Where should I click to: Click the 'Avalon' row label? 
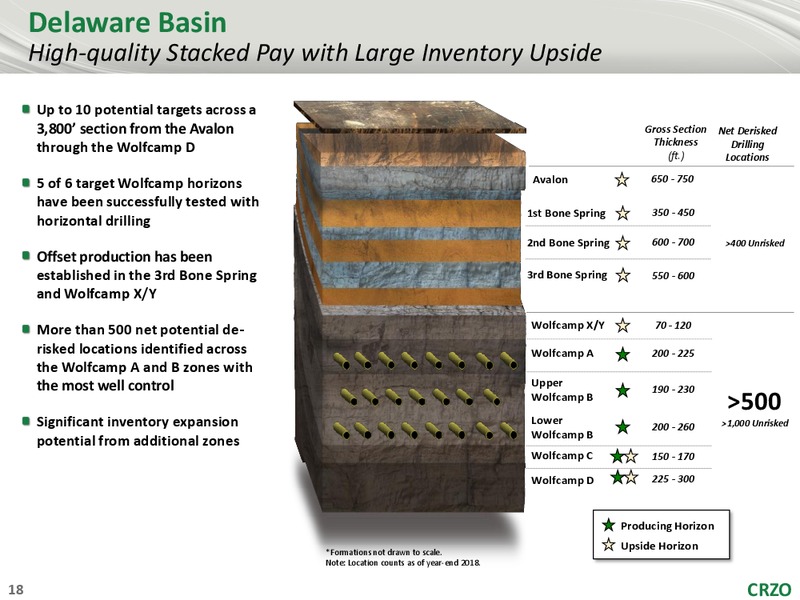pos(550,180)
